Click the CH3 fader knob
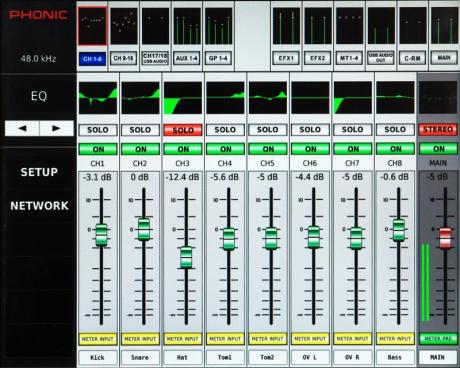460x368 pixels. (186, 257)
